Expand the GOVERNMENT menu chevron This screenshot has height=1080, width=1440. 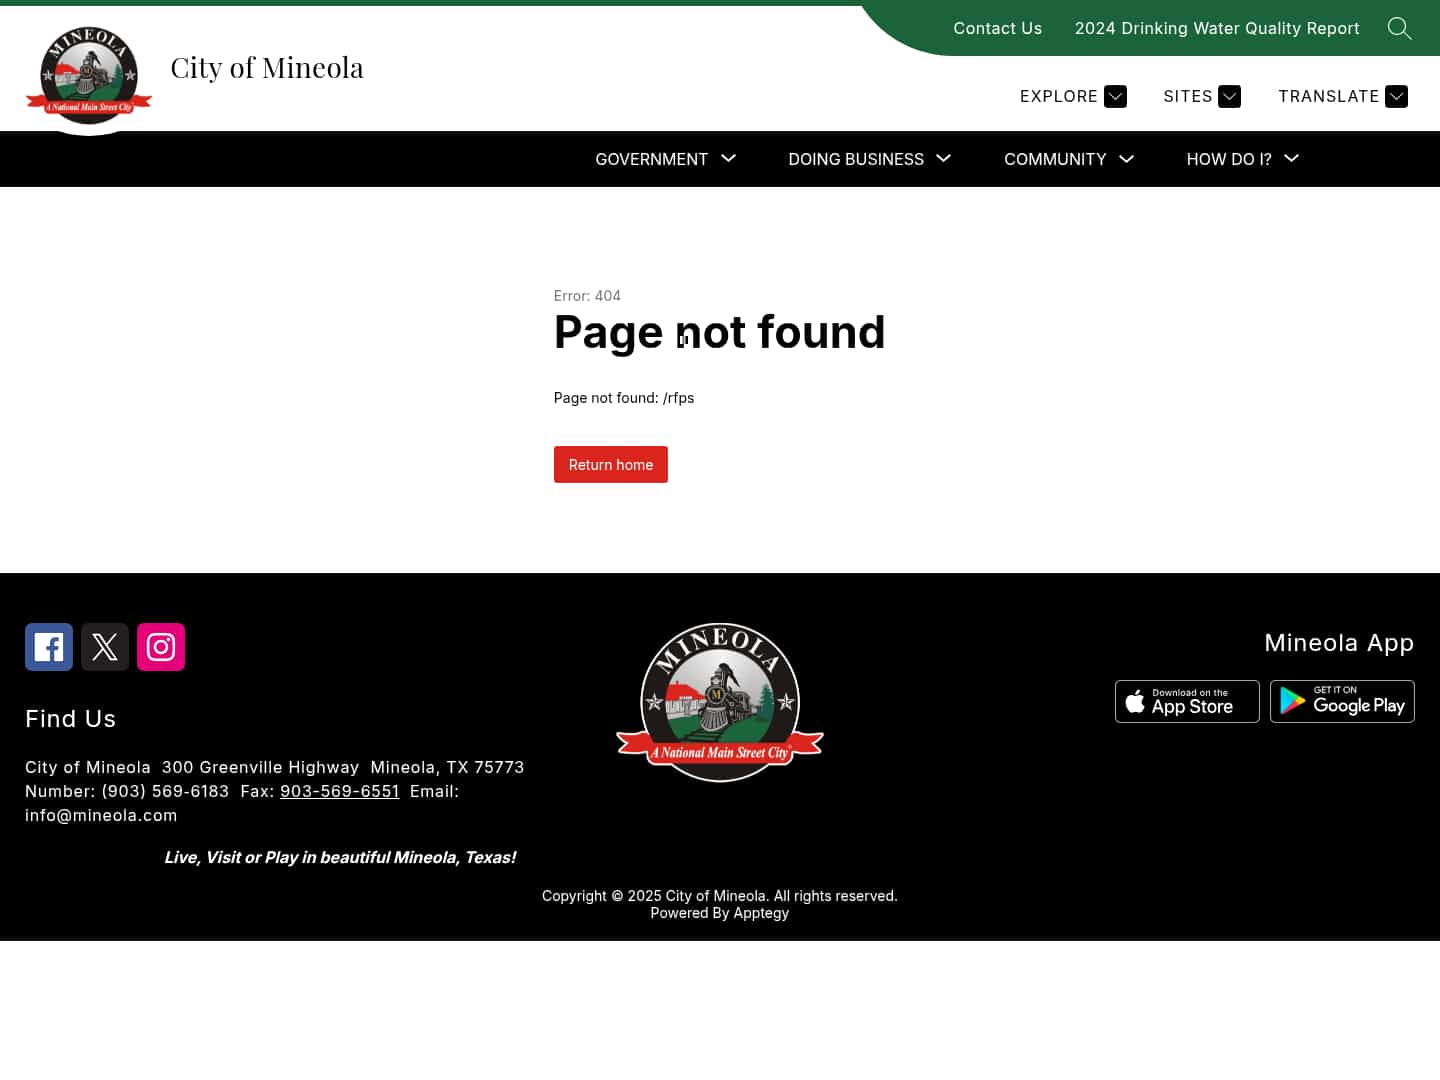[x=729, y=158]
